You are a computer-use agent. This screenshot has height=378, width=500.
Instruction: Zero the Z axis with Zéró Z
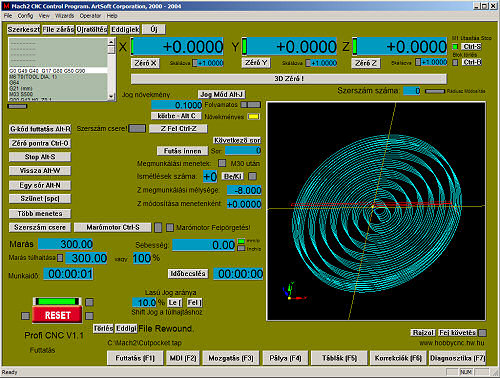point(366,63)
